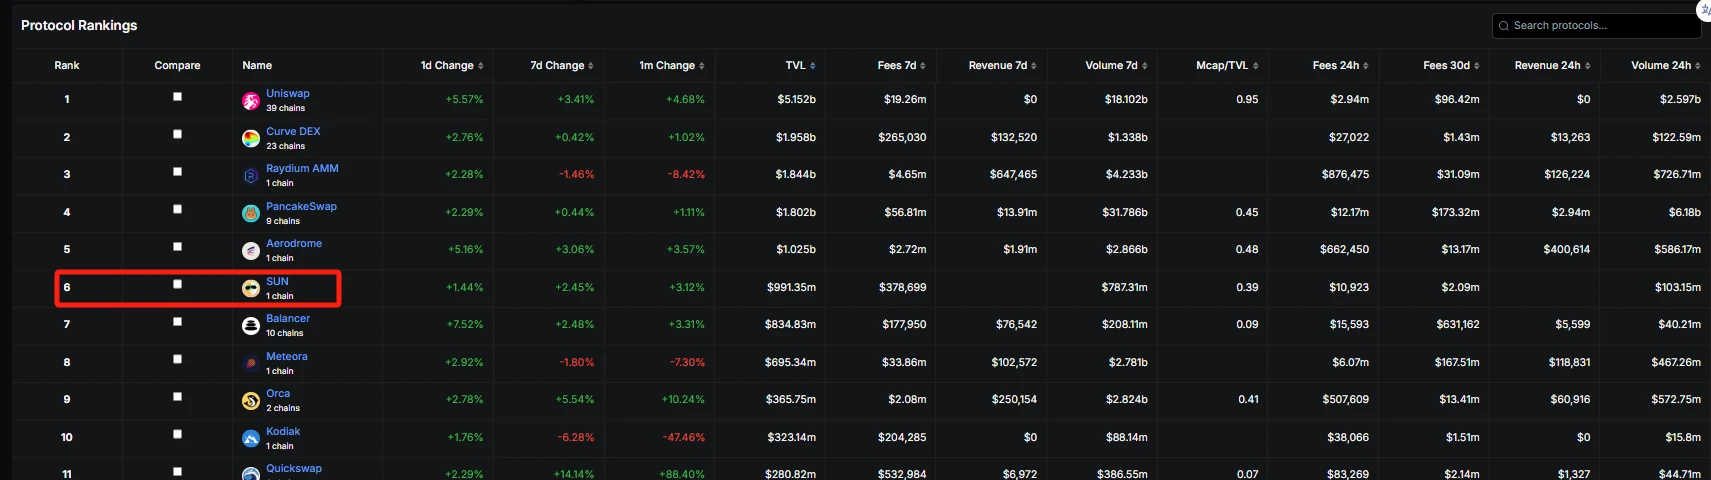Viewport: 1711px width, 480px height.
Task: Click the PancakeSwap logo icon
Action: coord(251,213)
